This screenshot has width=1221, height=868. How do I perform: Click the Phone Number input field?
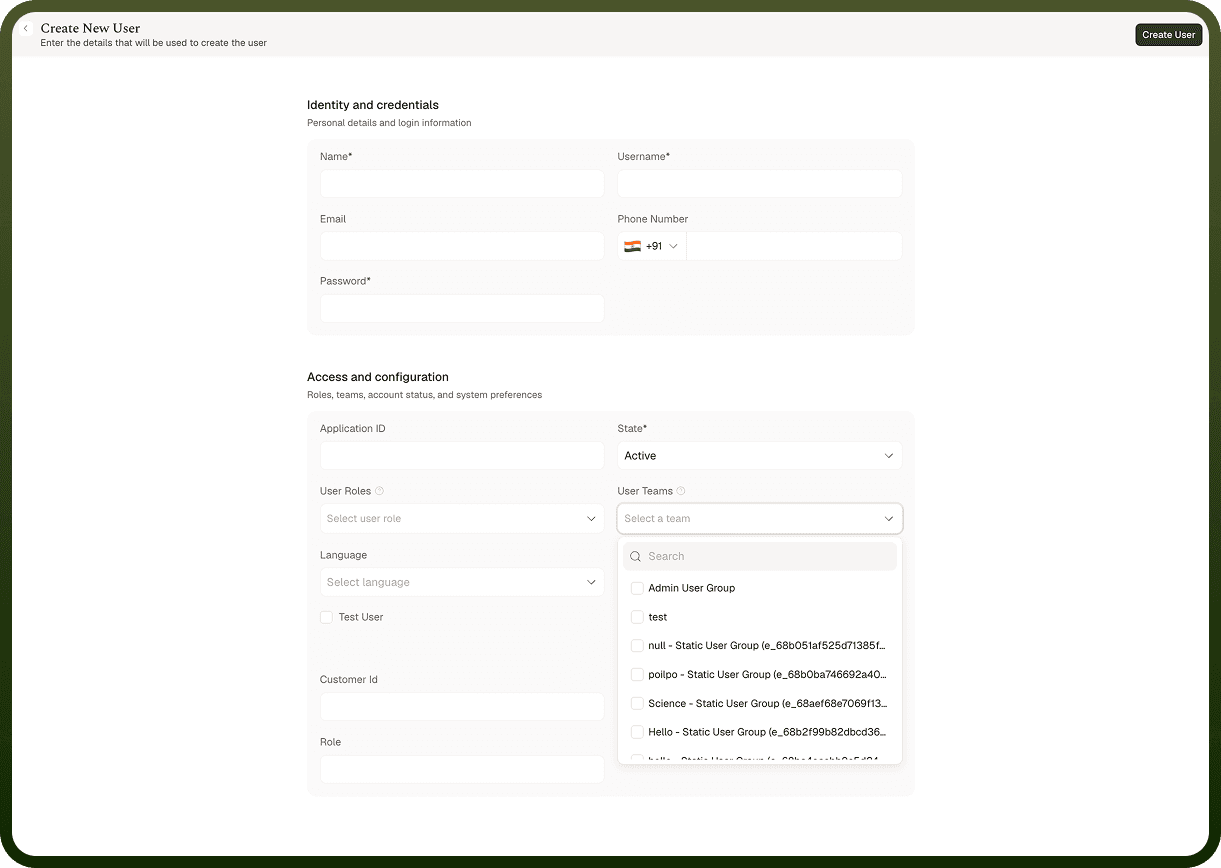[x=794, y=246]
